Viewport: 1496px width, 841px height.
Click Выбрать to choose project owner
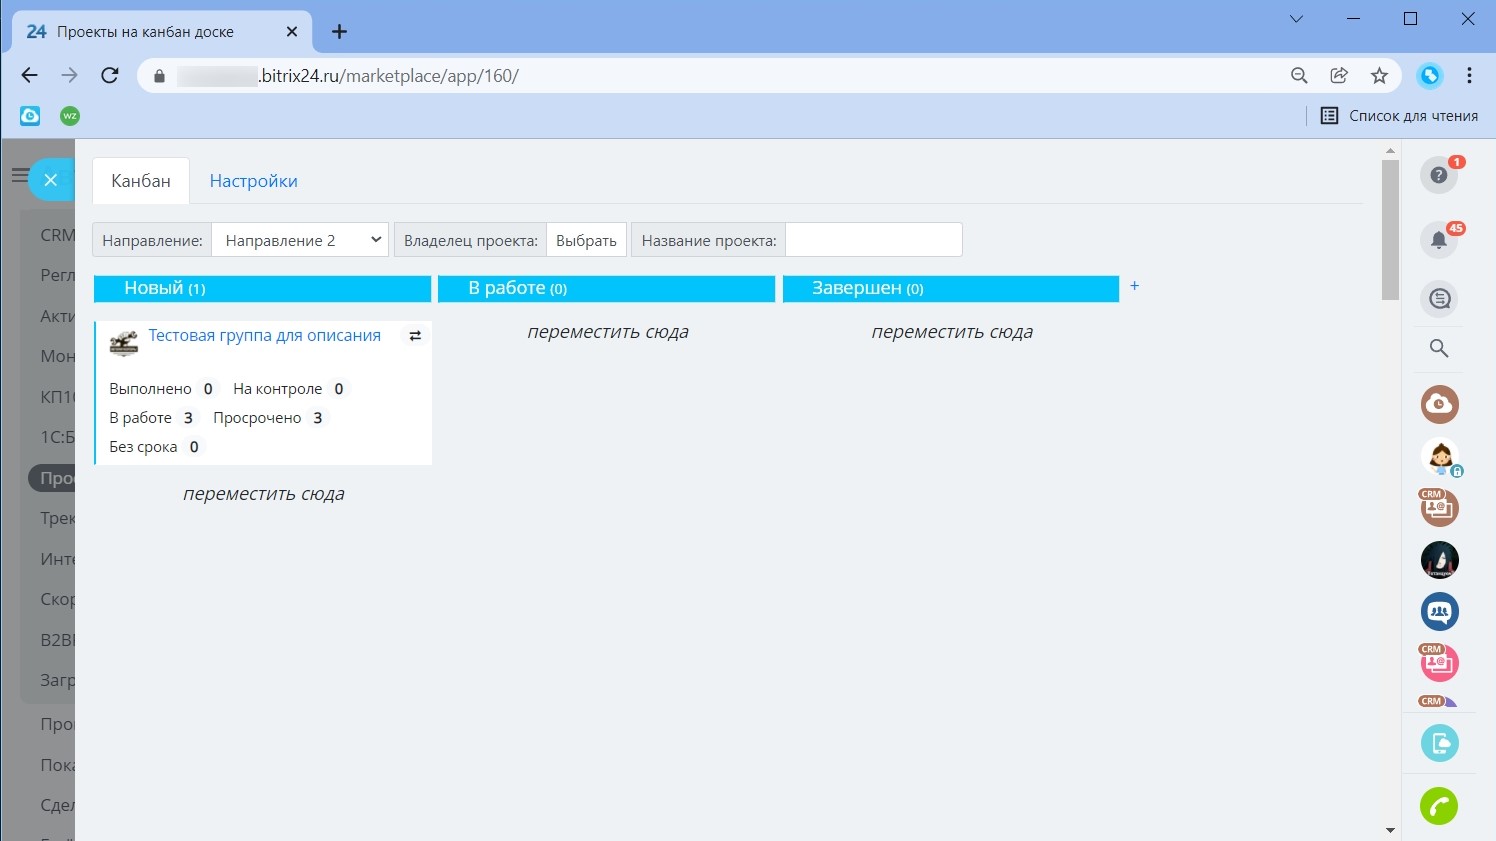click(x=587, y=240)
